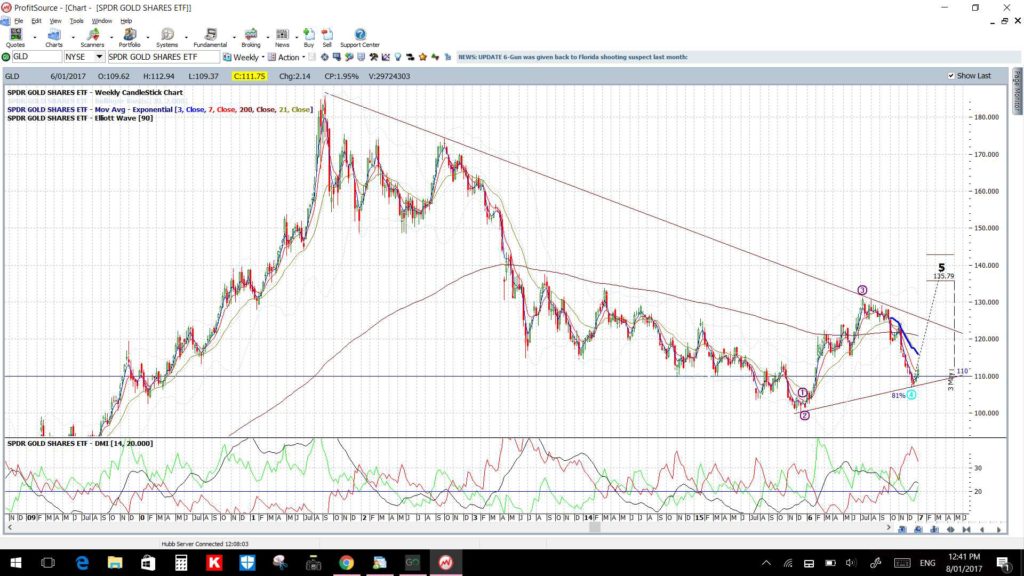This screenshot has width=1024, height=576.
Task: Open the Help menu
Action: click(x=126, y=21)
